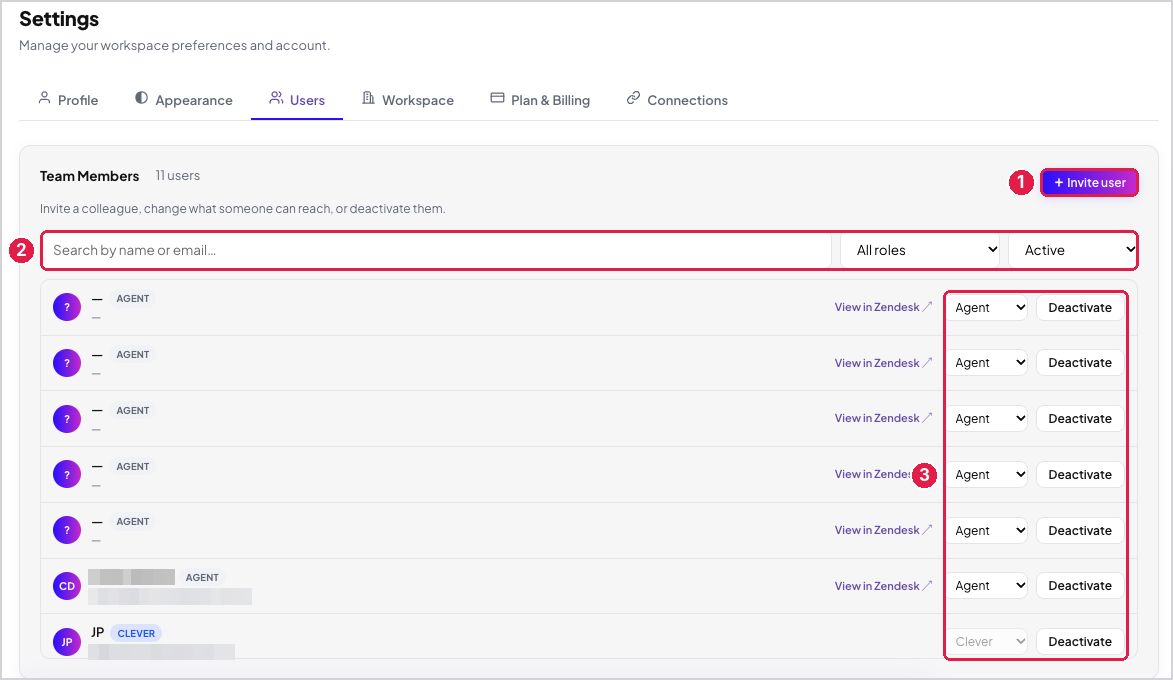Open the Active status filter dropdown
The image size is (1173, 680).
point(1073,250)
